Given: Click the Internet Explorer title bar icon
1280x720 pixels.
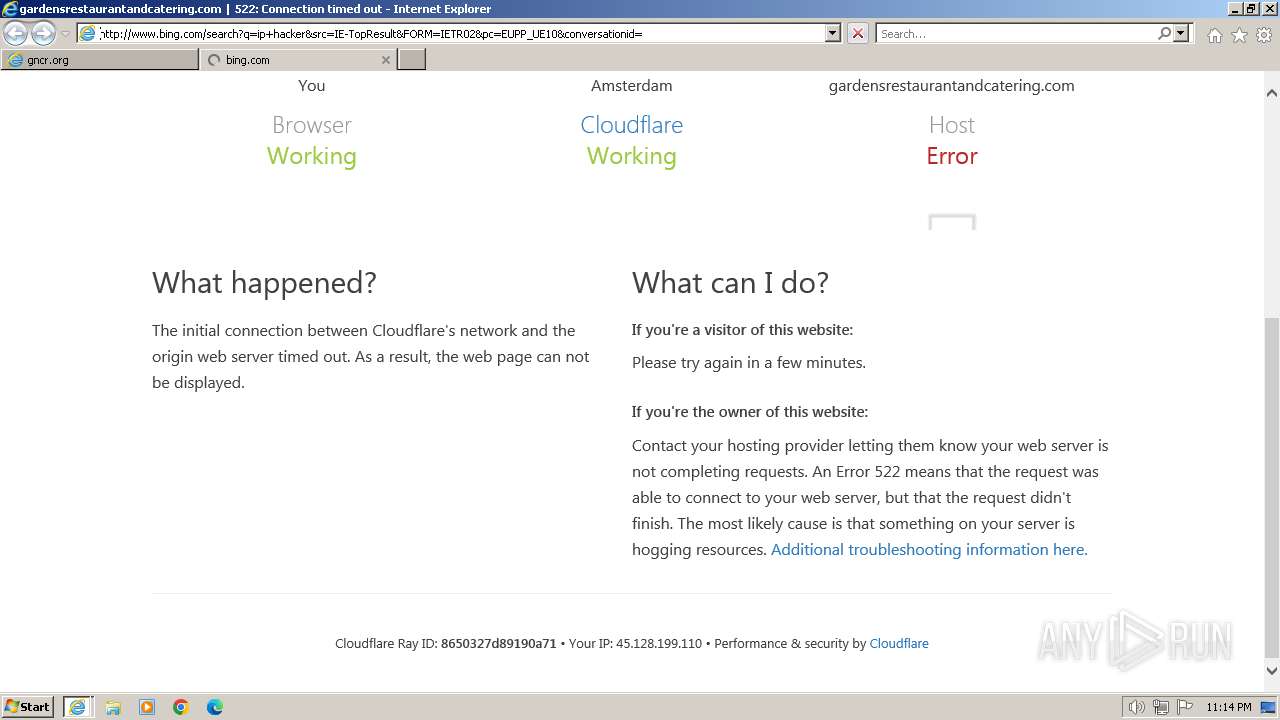Looking at the screenshot, I should (10, 9).
